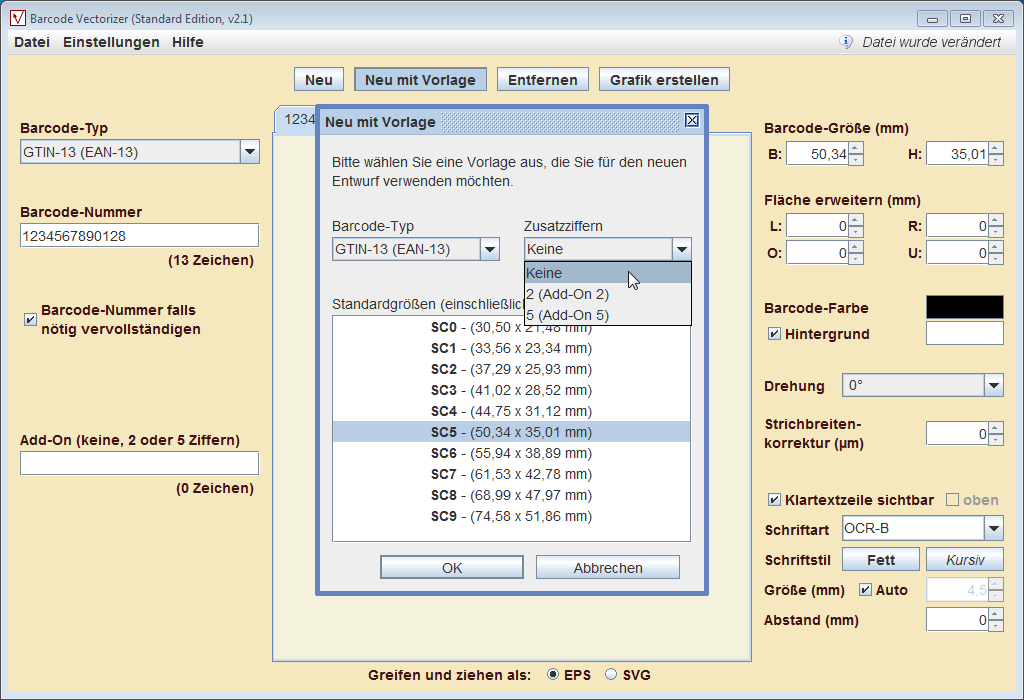The image size is (1024, 700).
Task: Close the Neu mit Vorlage dialog
Action: pyautogui.click(x=691, y=121)
